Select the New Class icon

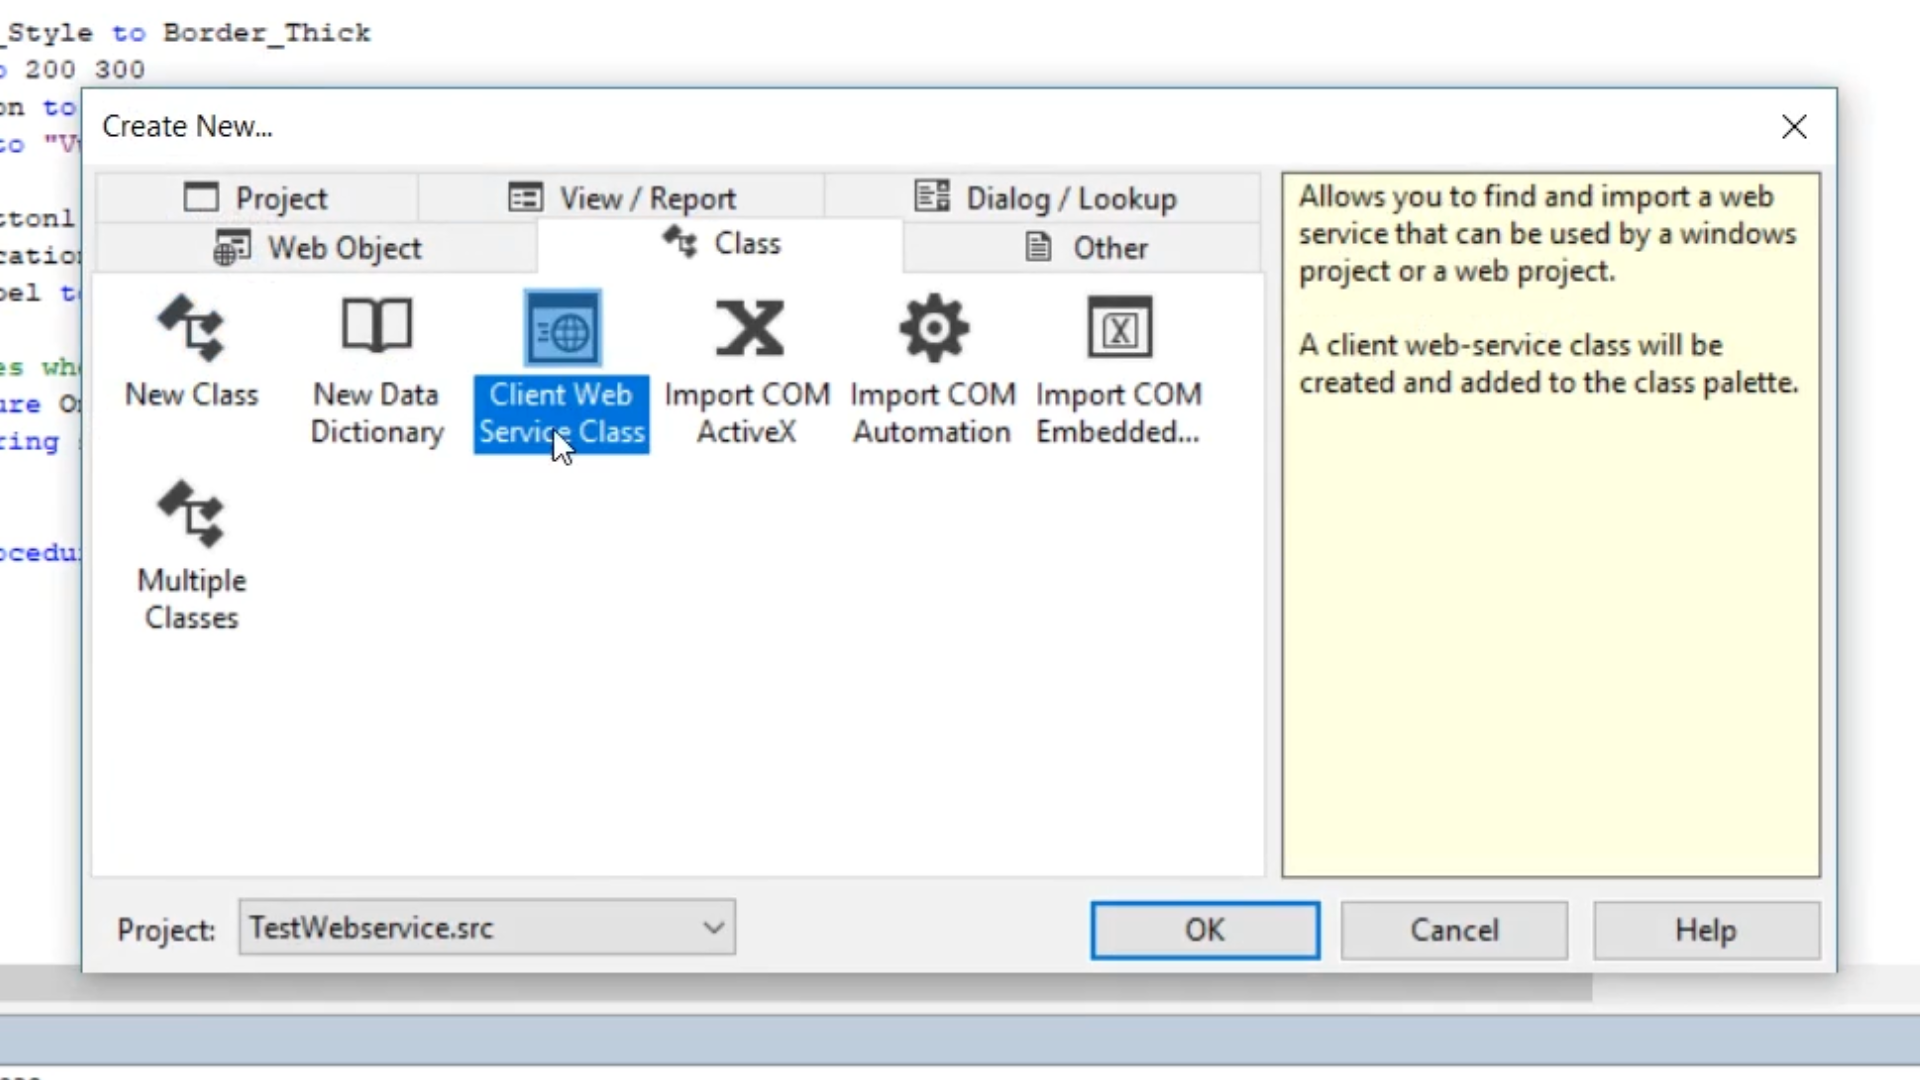(191, 329)
